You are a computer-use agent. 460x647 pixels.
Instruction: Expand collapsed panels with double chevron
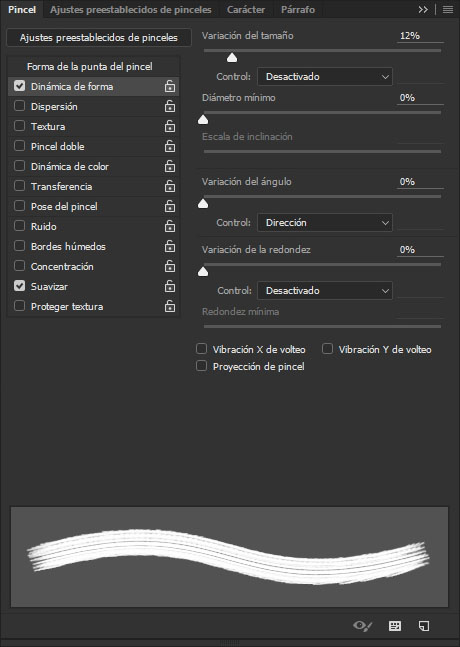423,9
